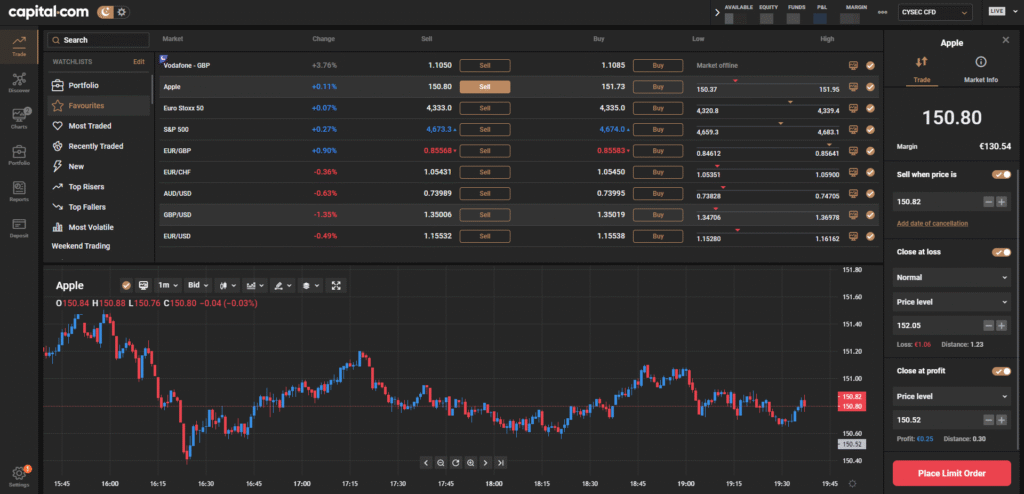
Task: Click the Place Limit Order button
Action: pos(954,473)
